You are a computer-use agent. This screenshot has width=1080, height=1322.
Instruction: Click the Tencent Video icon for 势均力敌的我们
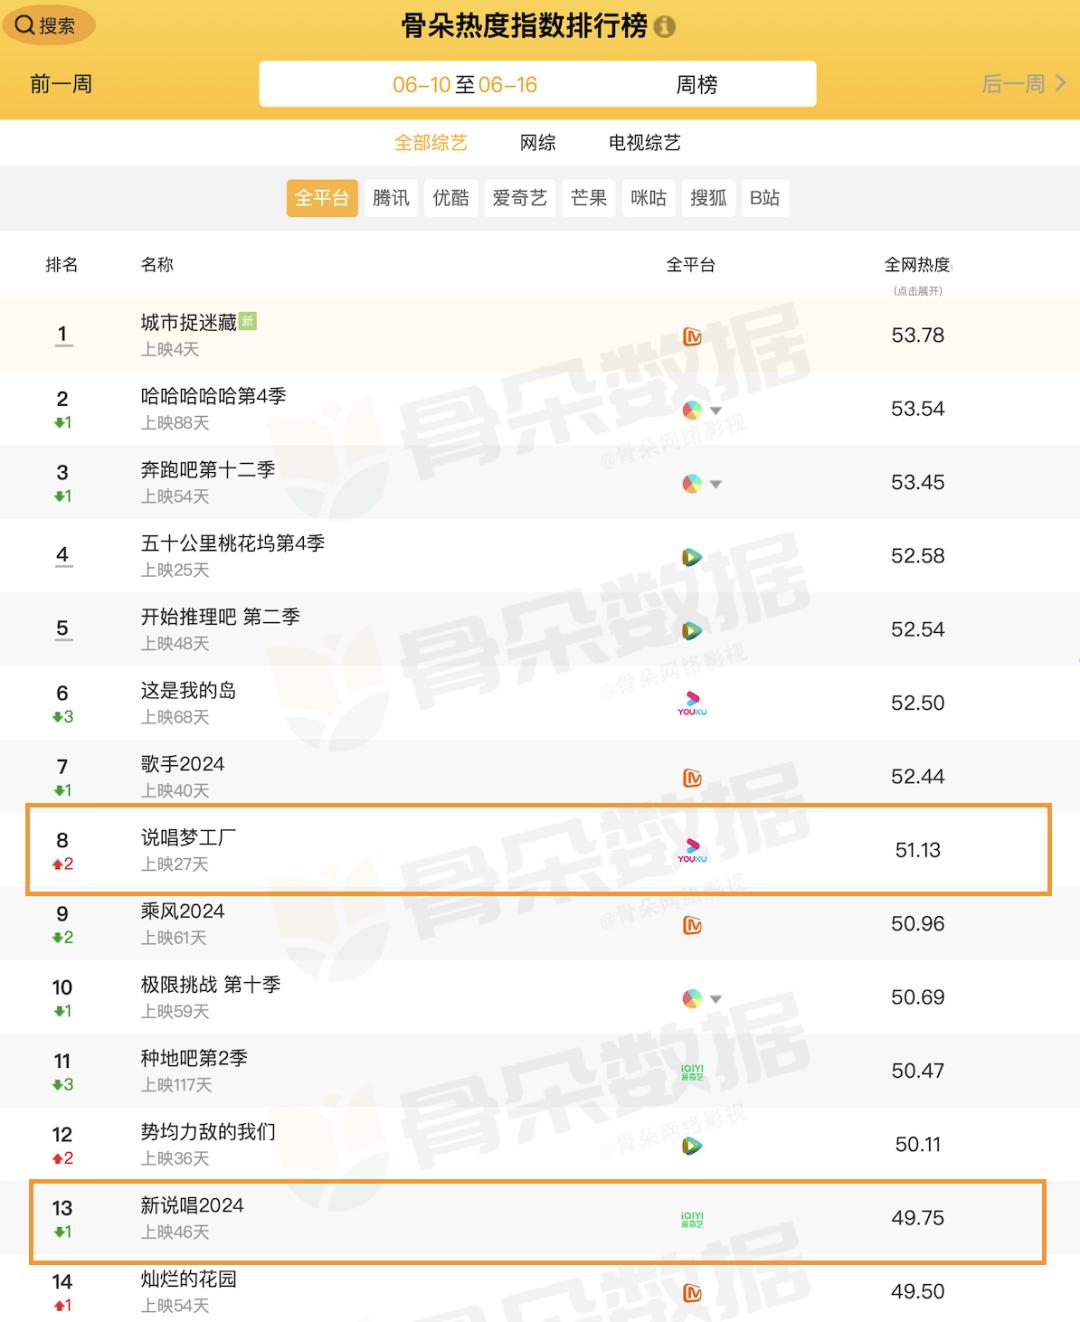pyautogui.click(x=692, y=1145)
